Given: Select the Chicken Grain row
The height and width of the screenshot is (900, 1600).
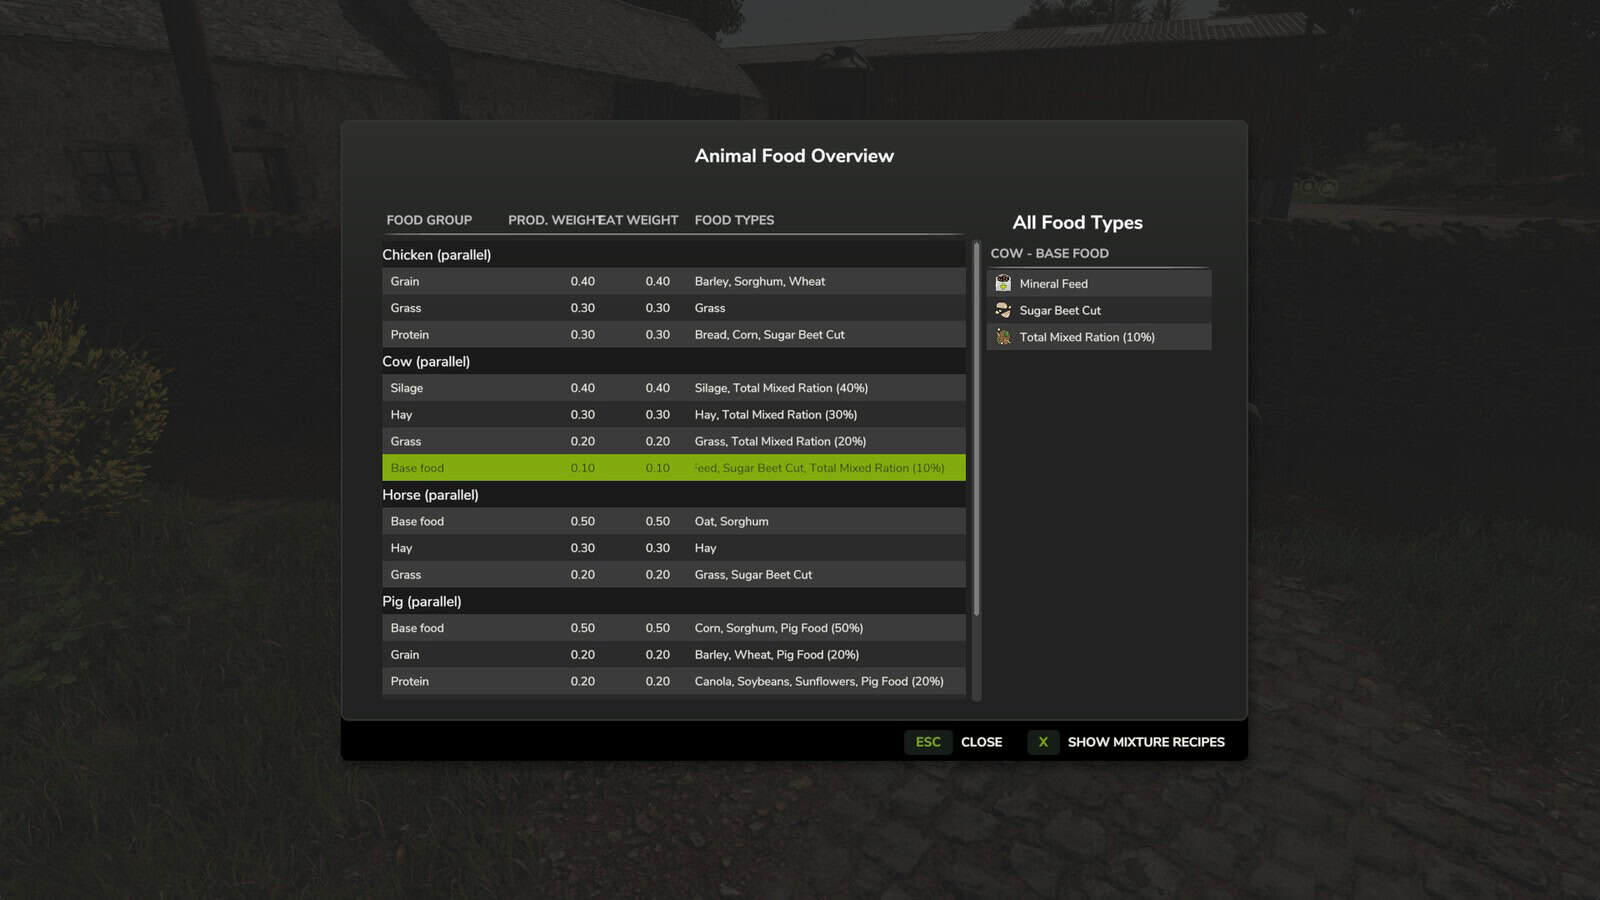Looking at the screenshot, I should coord(673,281).
